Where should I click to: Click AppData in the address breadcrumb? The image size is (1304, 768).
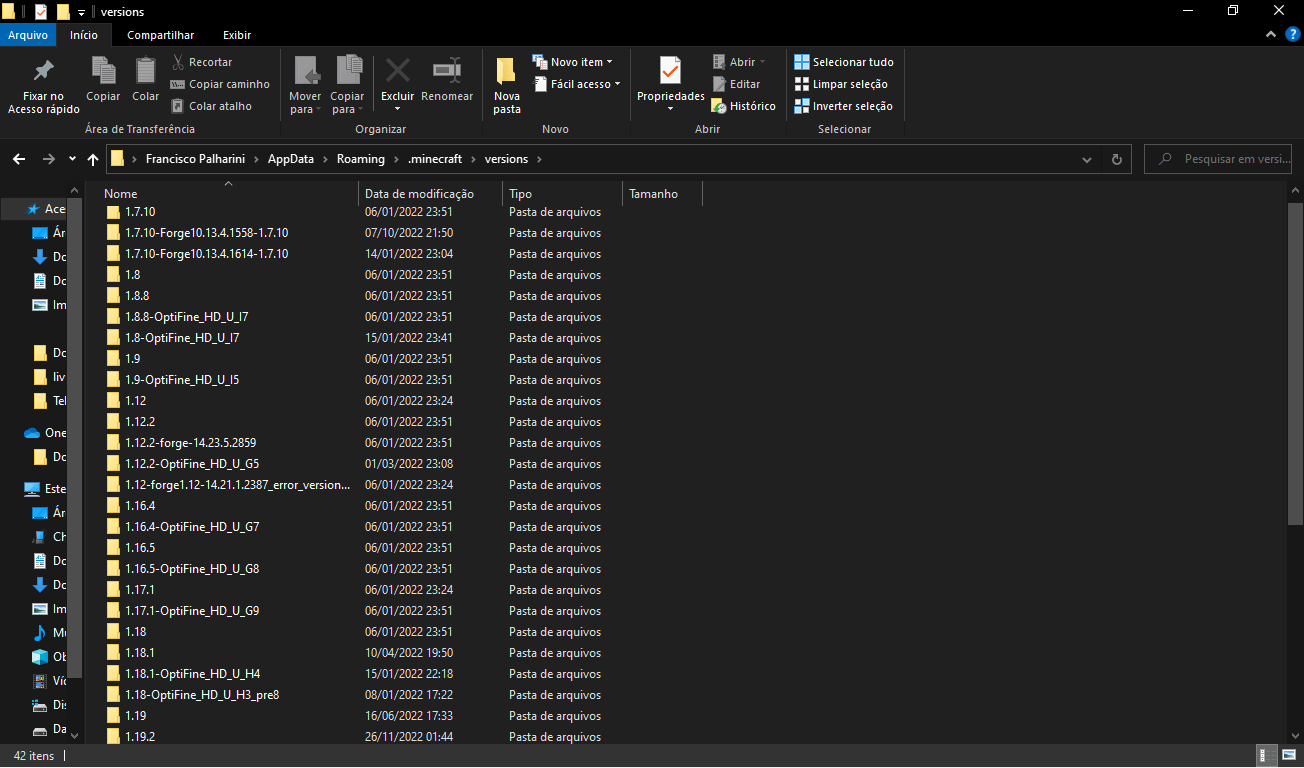pos(290,159)
